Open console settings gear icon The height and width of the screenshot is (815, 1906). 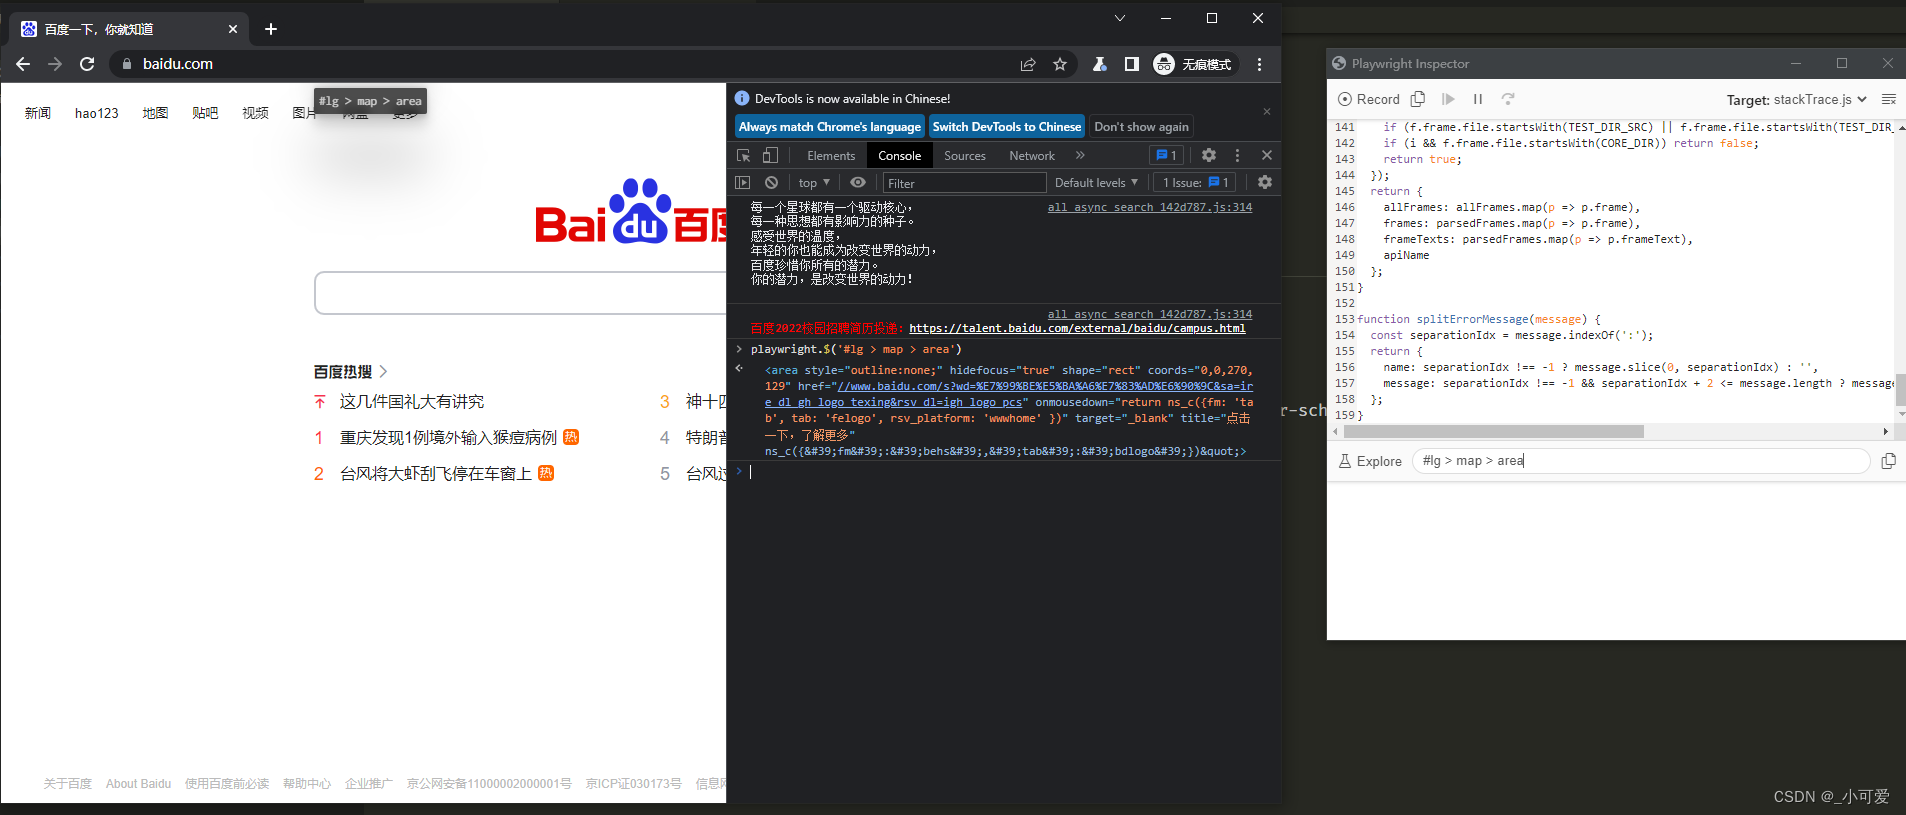coord(1265,183)
